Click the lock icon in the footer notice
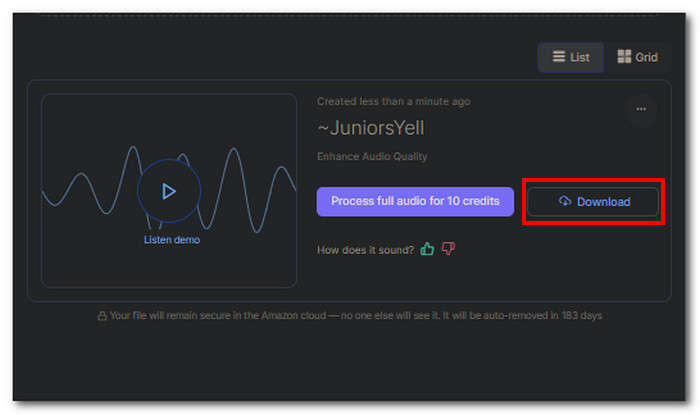The height and width of the screenshot is (415, 700). coord(102,315)
